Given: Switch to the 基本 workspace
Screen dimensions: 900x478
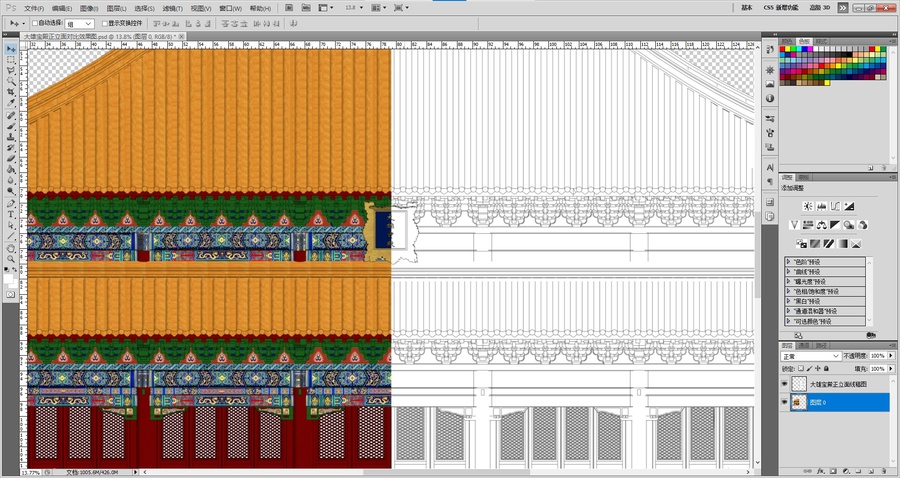Looking at the screenshot, I should tap(747, 8).
